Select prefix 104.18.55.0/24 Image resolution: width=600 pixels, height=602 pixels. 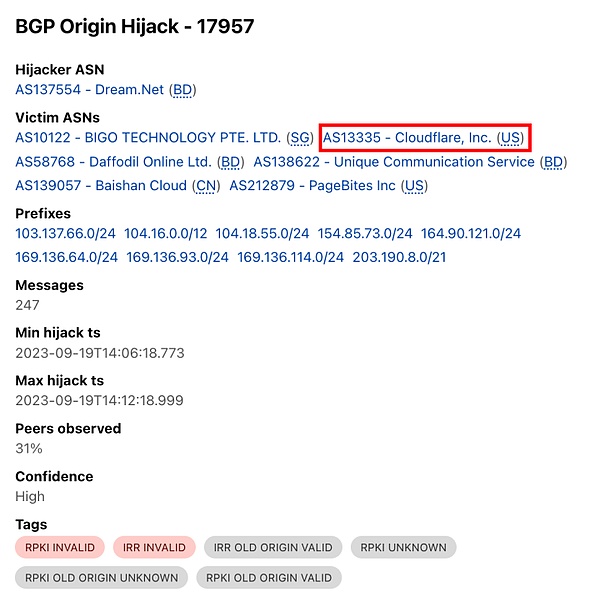pos(262,233)
